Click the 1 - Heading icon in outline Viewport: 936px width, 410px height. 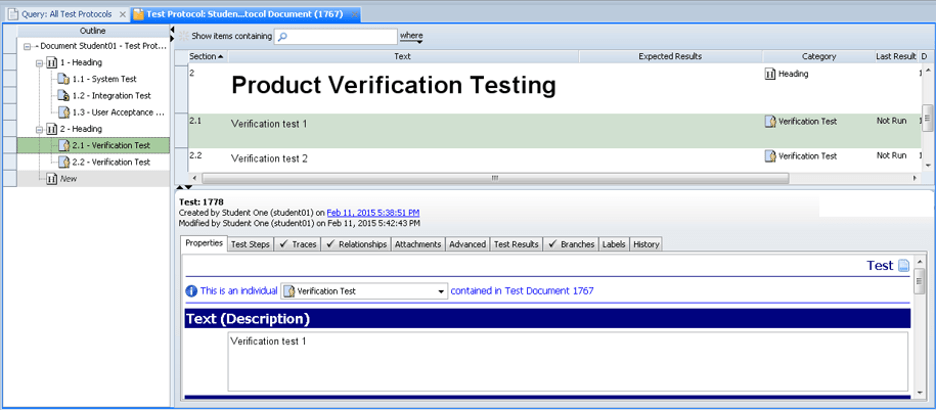[x=51, y=63]
